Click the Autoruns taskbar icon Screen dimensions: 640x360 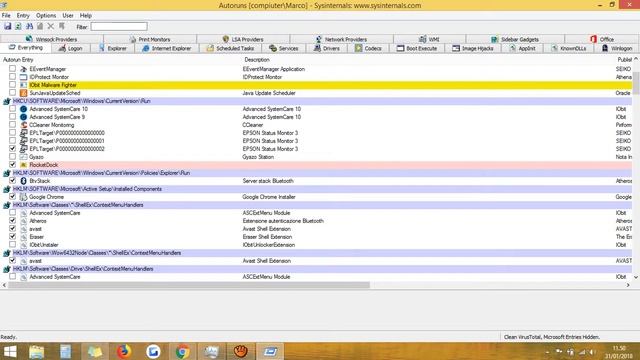click(270, 351)
